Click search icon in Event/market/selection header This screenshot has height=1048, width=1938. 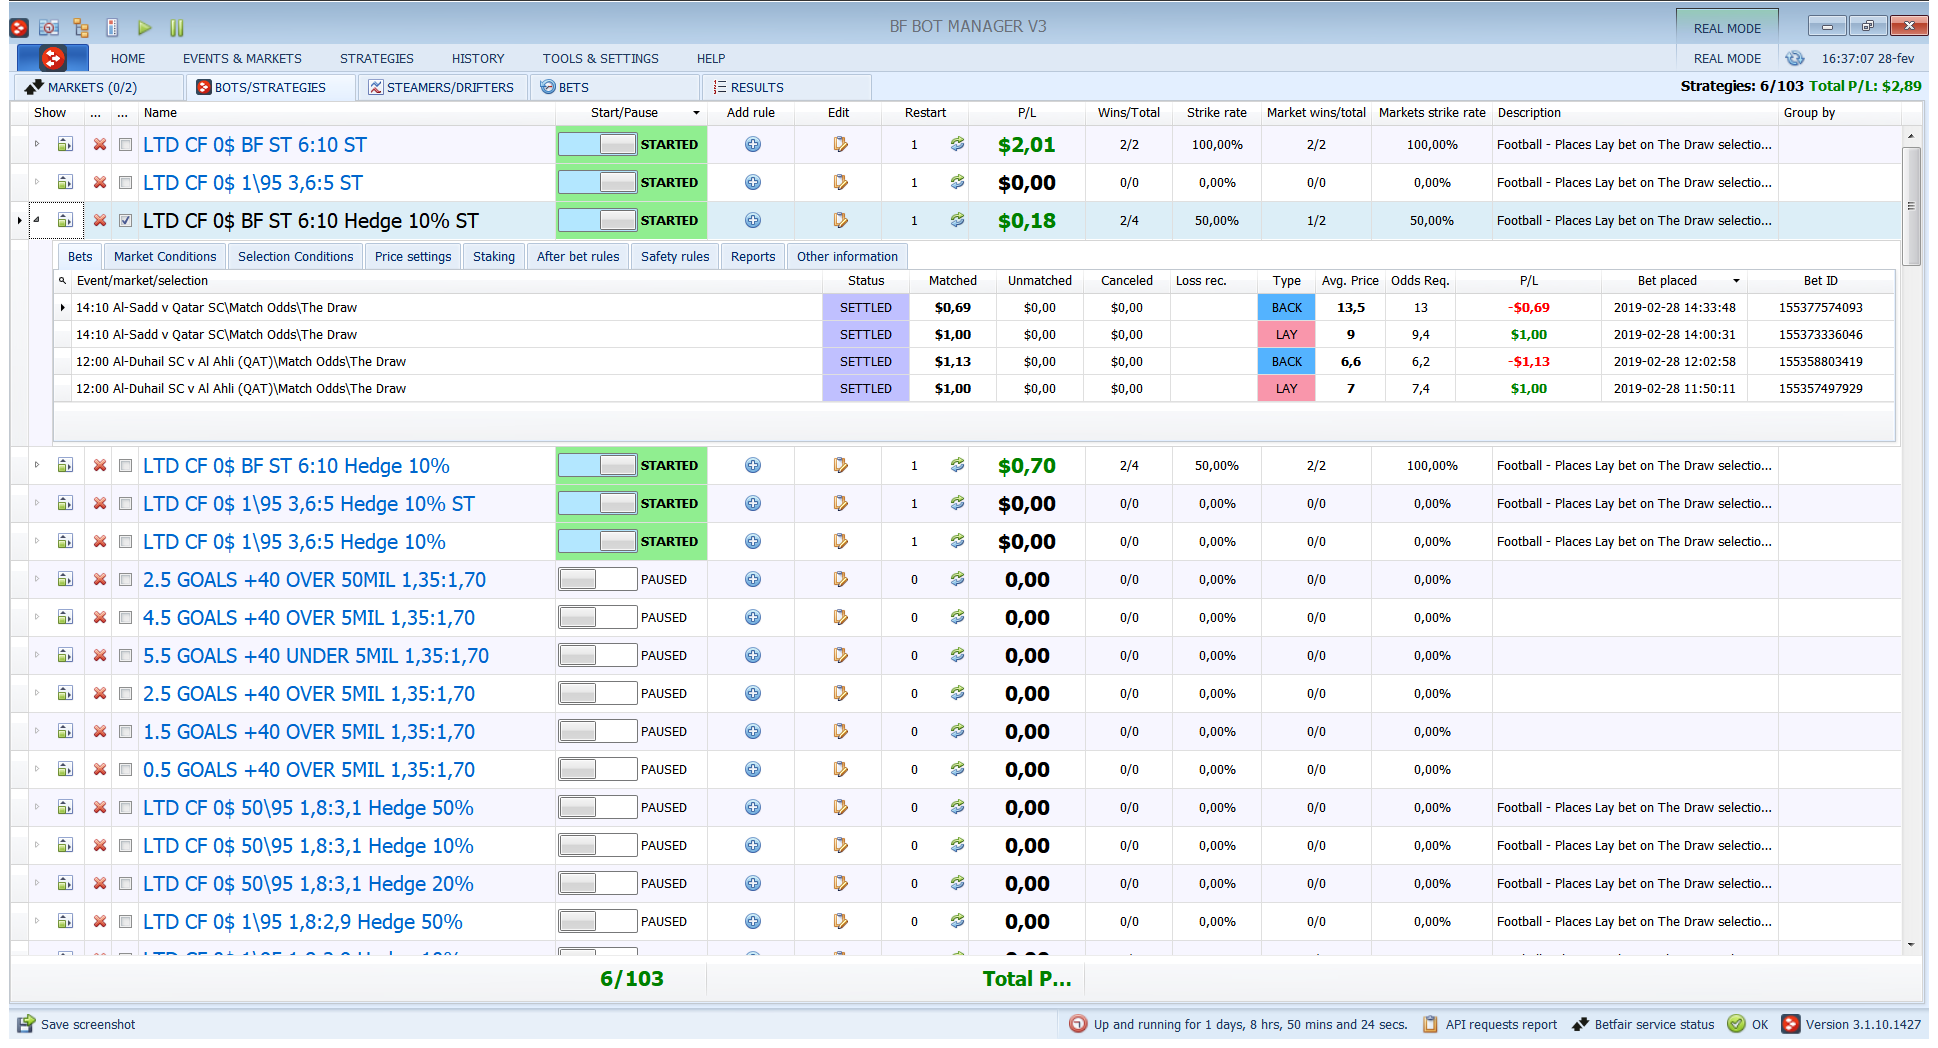[x=63, y=281]
